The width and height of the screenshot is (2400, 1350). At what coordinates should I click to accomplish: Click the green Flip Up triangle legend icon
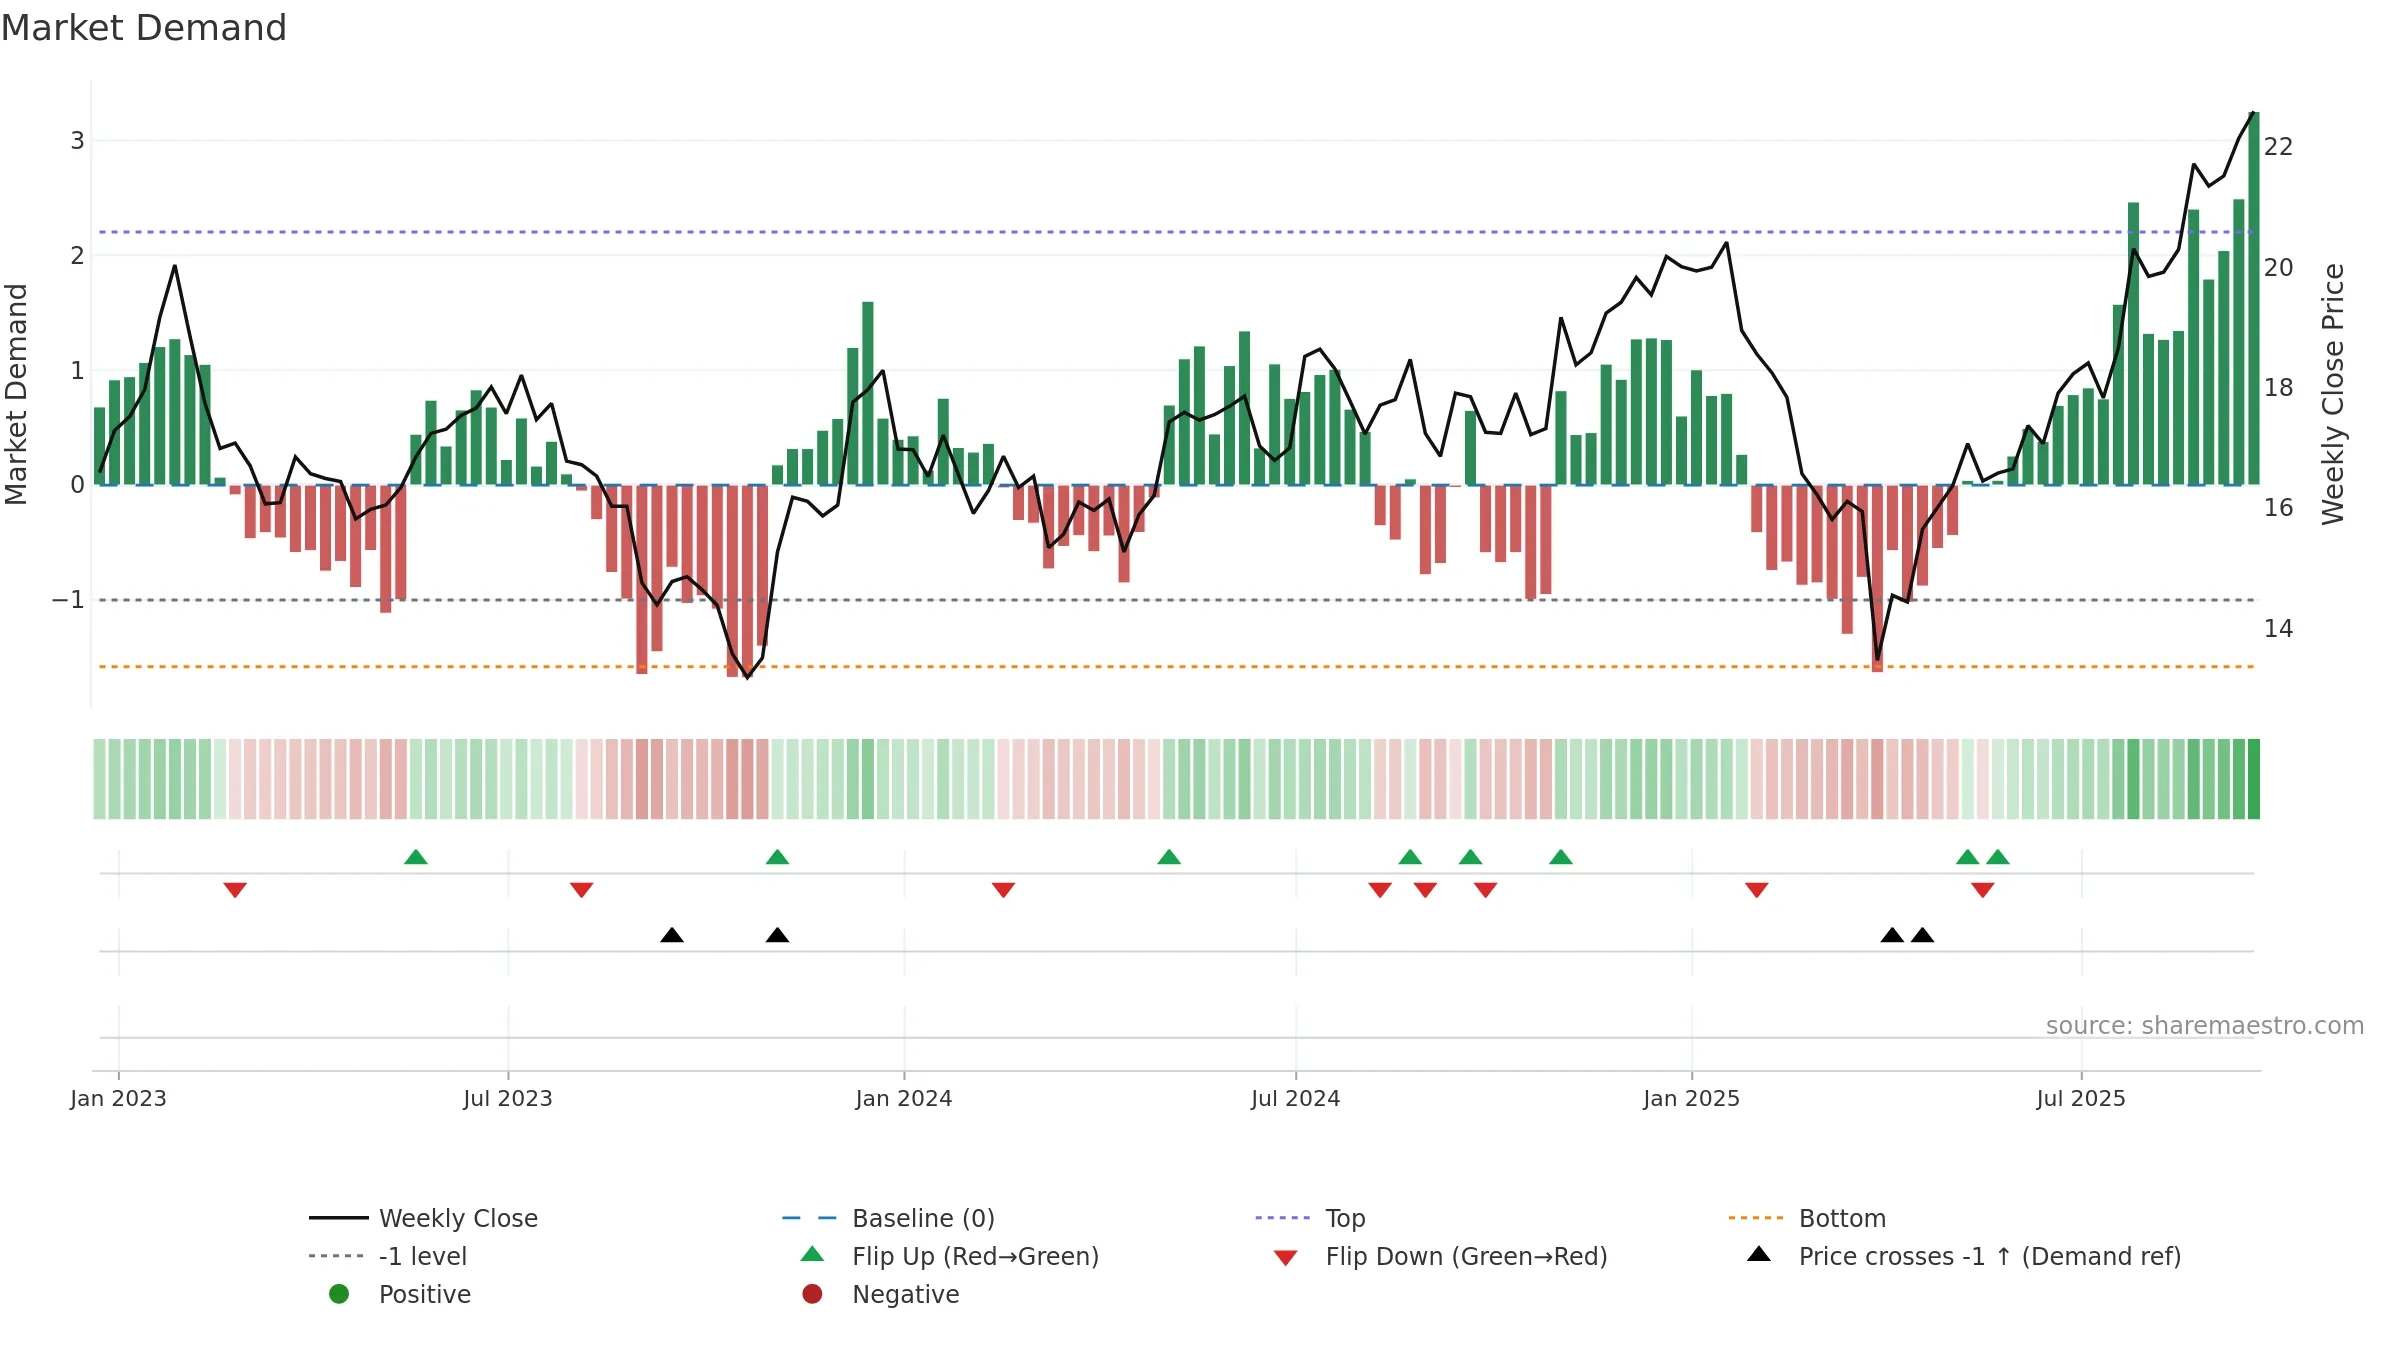click(x=812, y=1254)
